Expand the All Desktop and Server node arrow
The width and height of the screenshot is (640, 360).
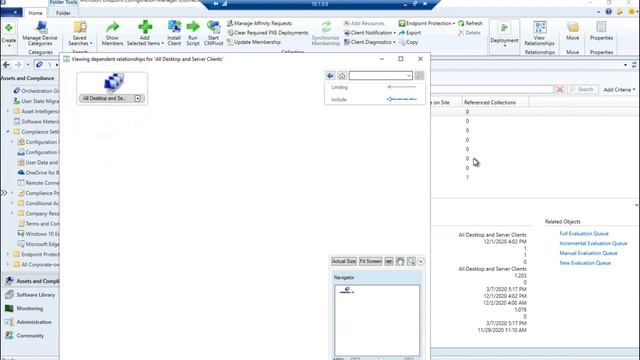[138, 98]
